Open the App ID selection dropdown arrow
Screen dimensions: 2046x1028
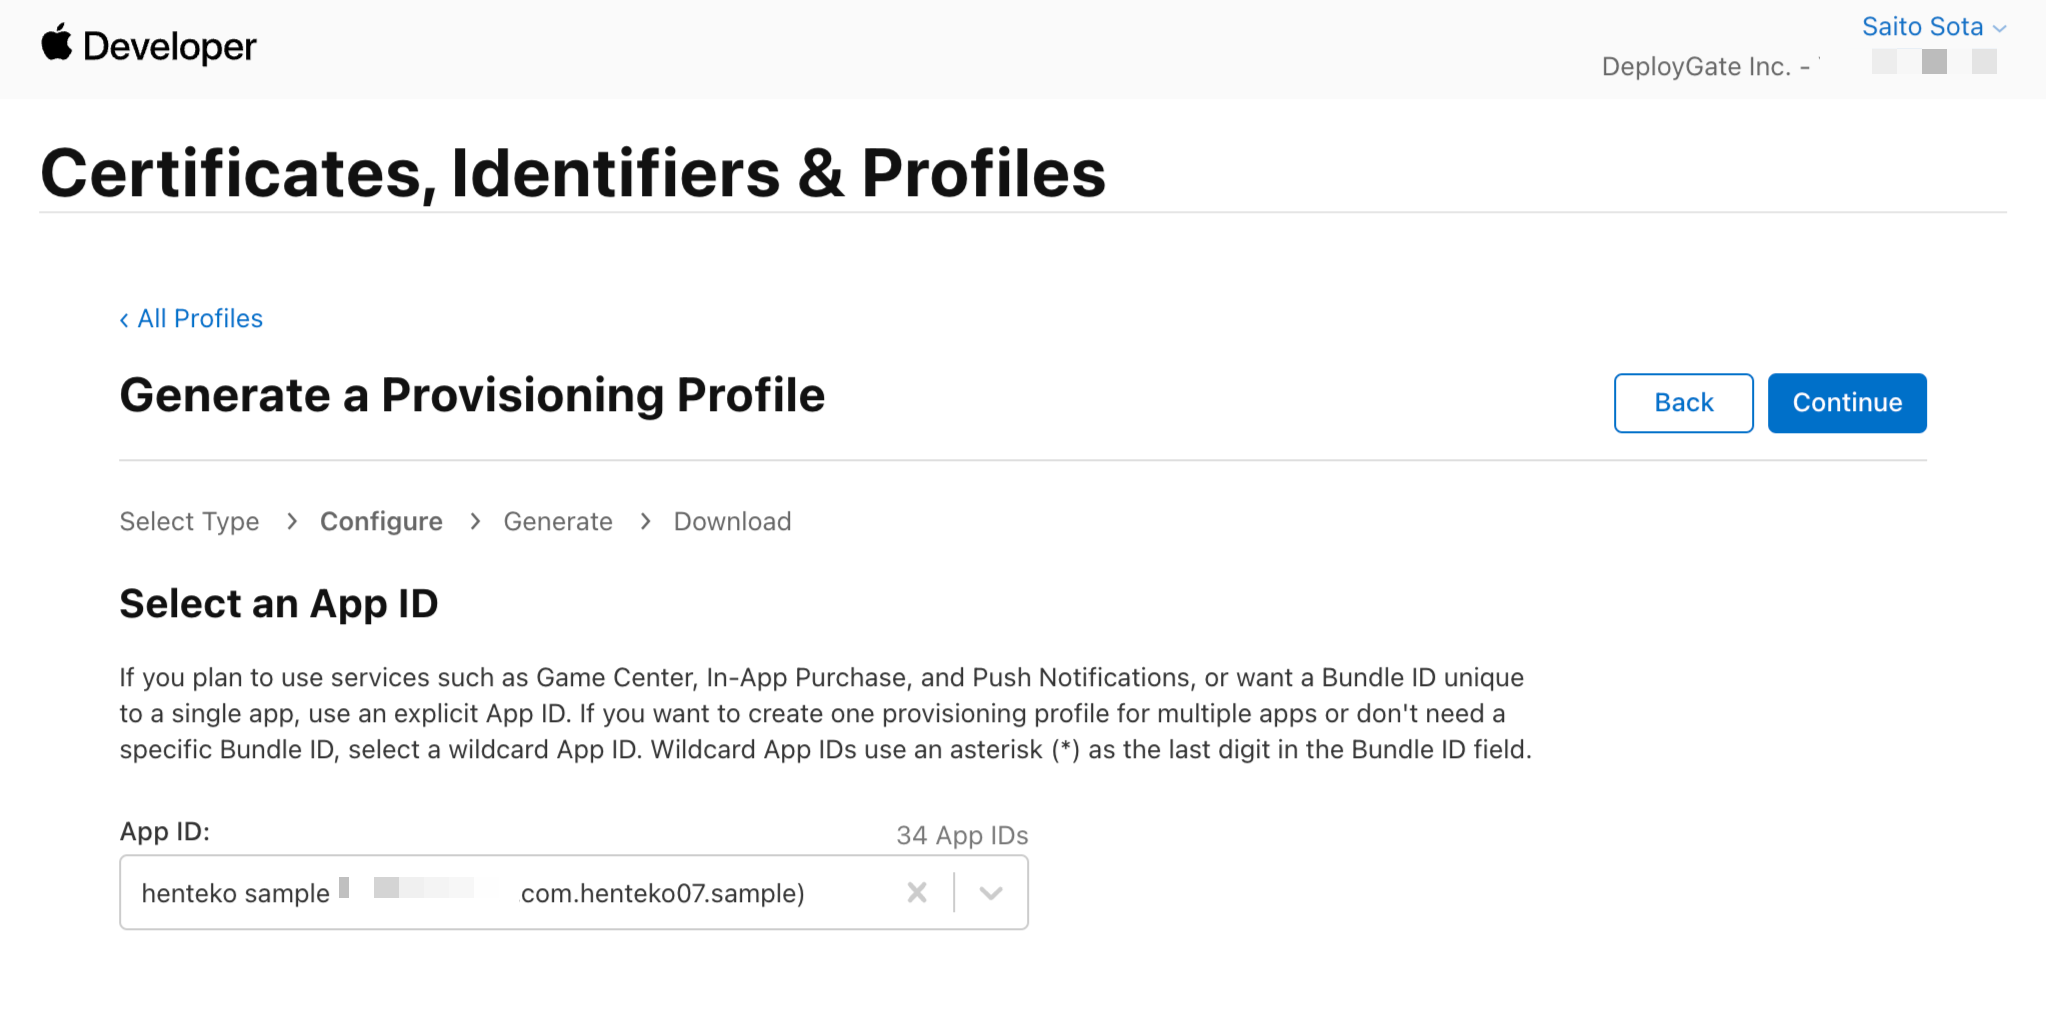[990, 892]
